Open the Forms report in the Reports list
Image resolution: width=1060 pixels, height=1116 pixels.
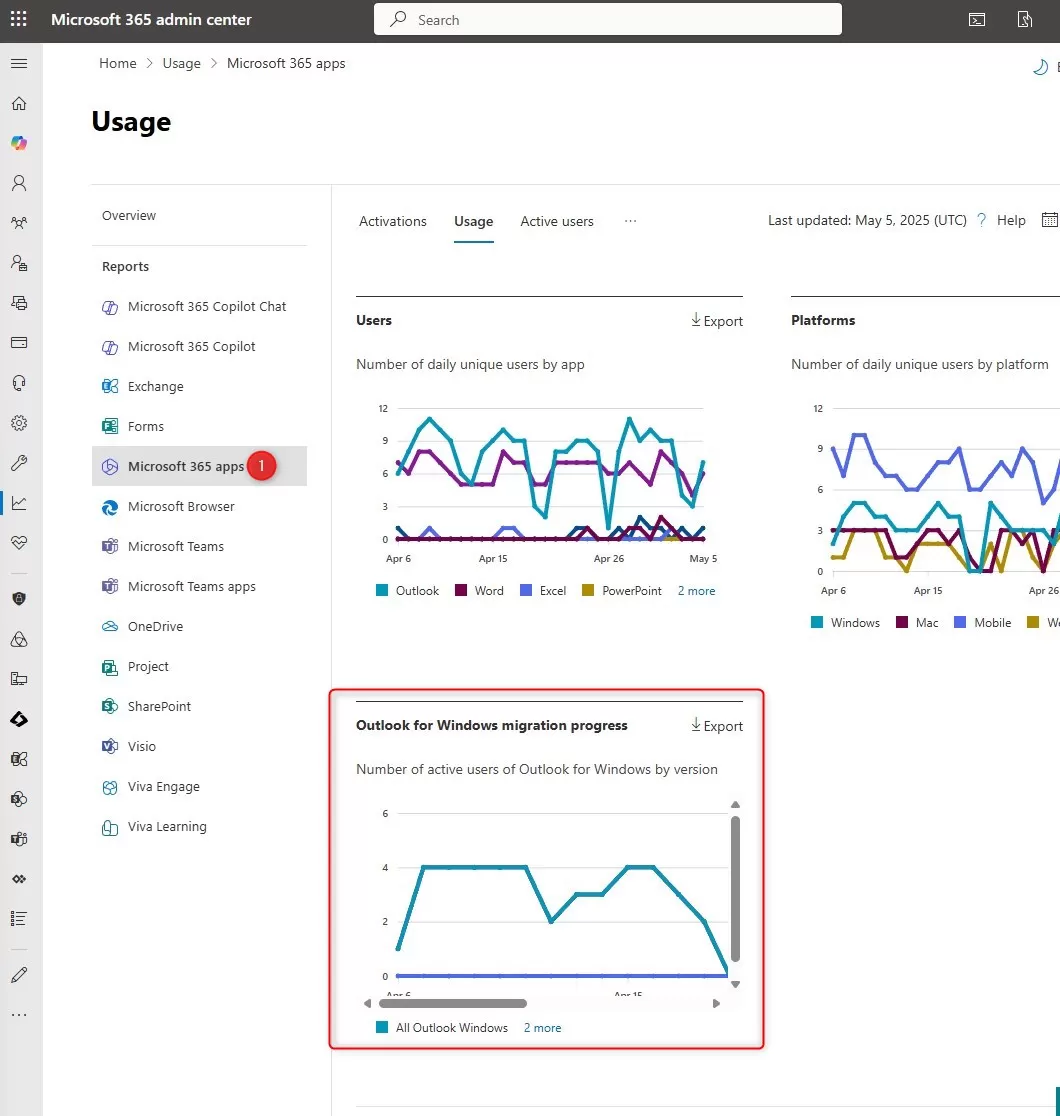(x=199, y=426)
